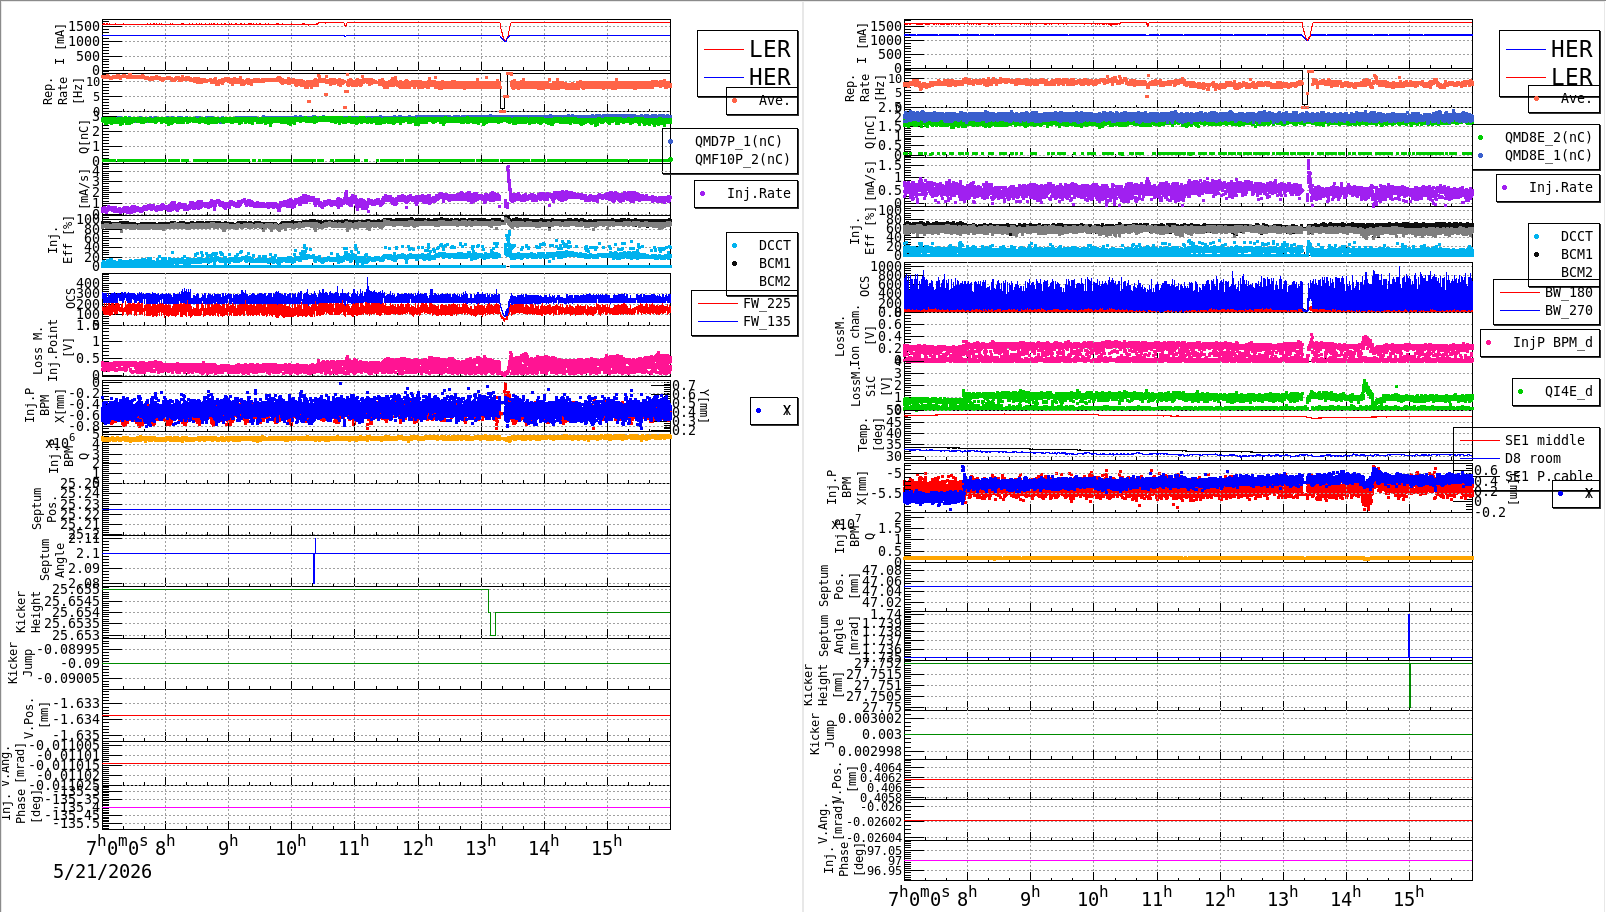Image resolution: width=1606 pixels, height=912 pixels.
Task: Click the BCM1 legend entry in right panel
Action: click(x=1576, y=255)
